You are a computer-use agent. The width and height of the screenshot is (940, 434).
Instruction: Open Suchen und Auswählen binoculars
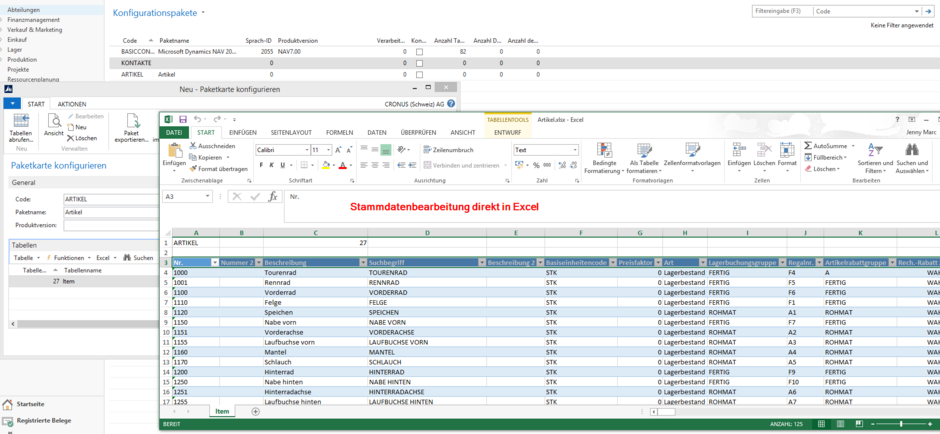(x=912, y=158)
